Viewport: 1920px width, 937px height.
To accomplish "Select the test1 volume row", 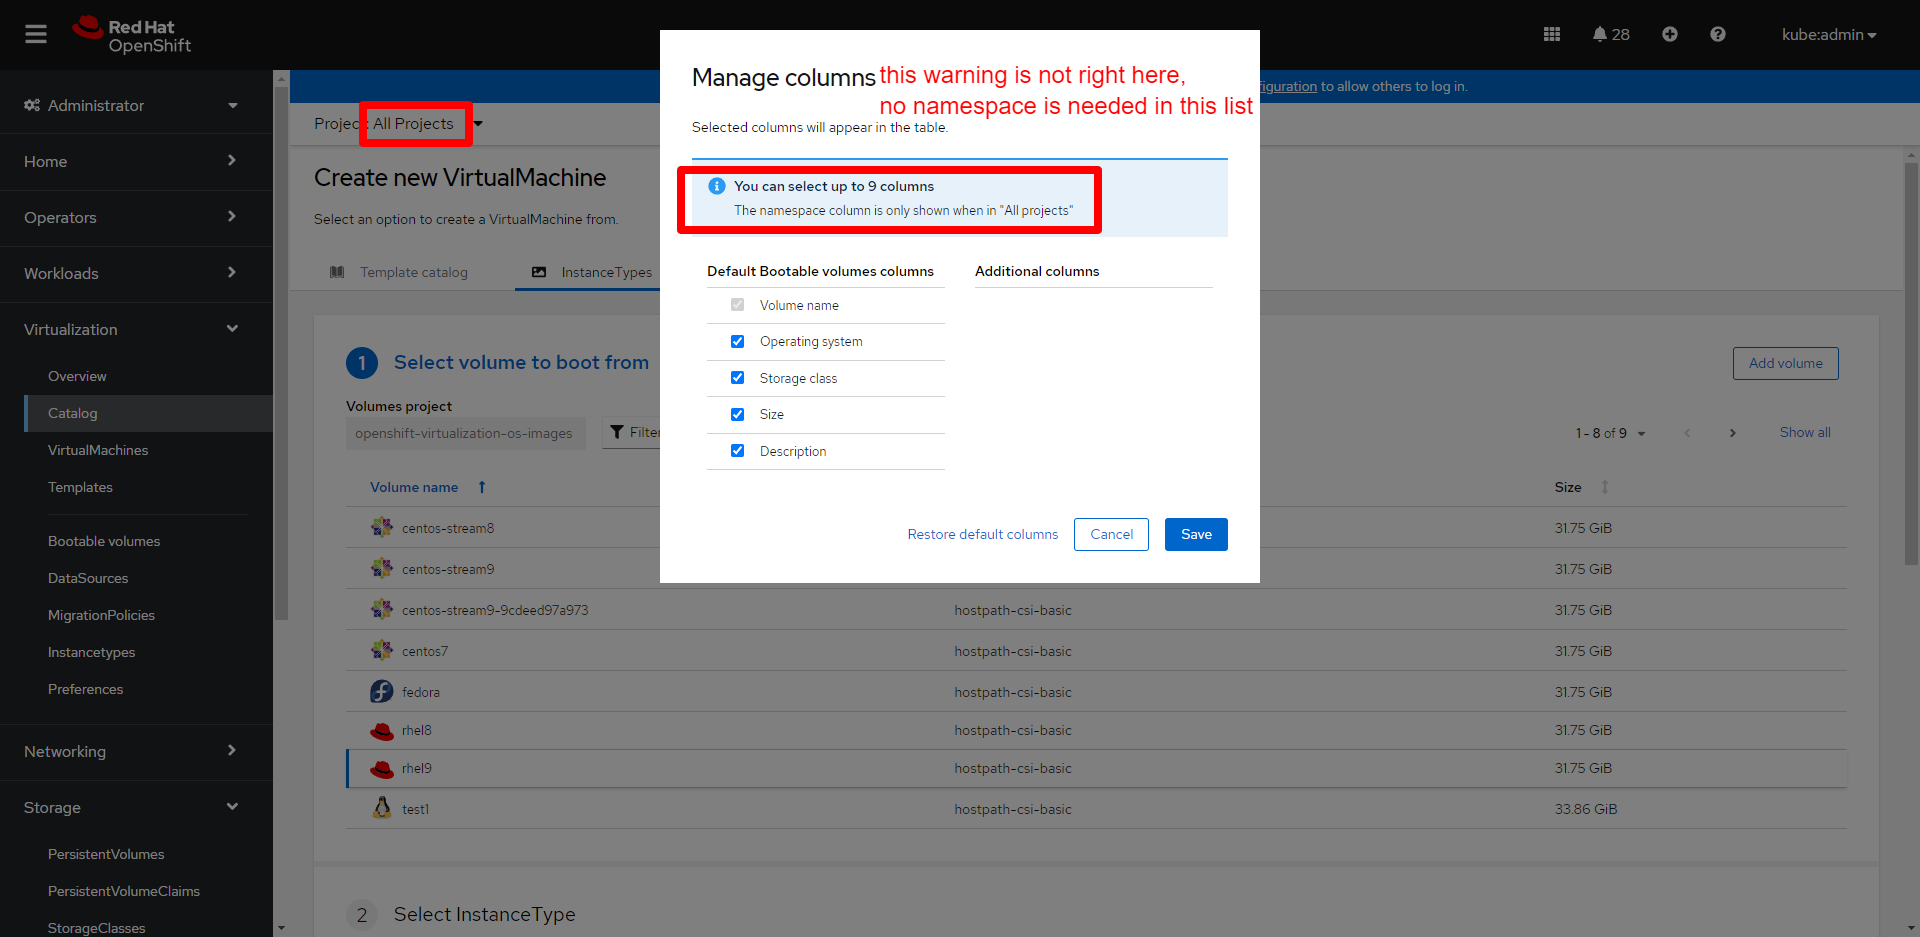I will pyautogui.click(x=1096, y=808).
